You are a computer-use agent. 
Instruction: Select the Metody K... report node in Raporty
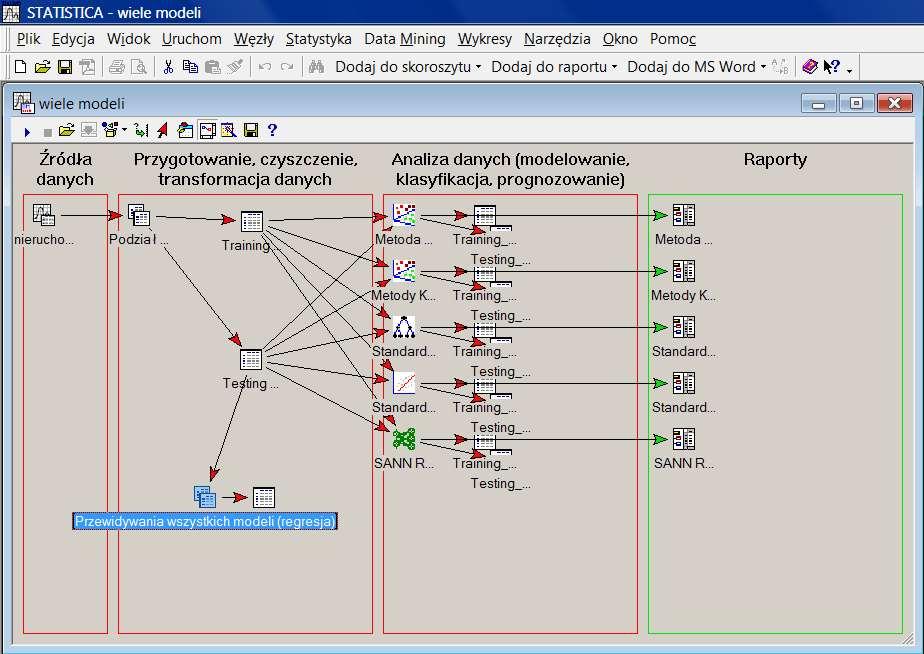[x=684, y=271]
